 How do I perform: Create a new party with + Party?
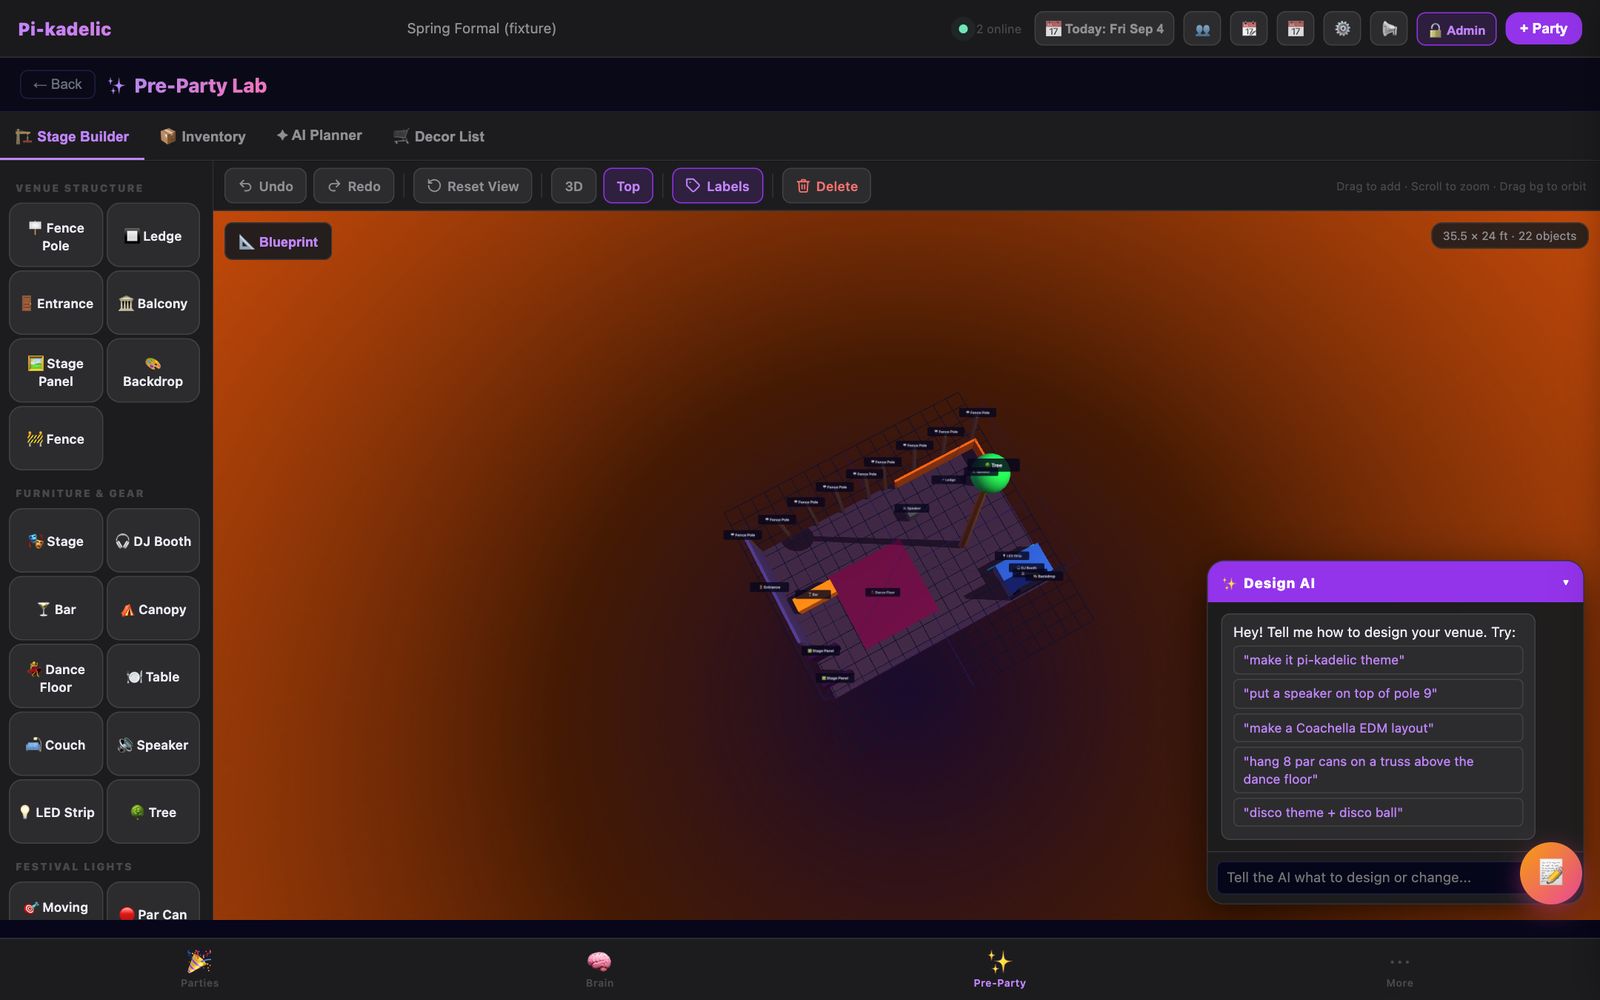point(1543,28)
